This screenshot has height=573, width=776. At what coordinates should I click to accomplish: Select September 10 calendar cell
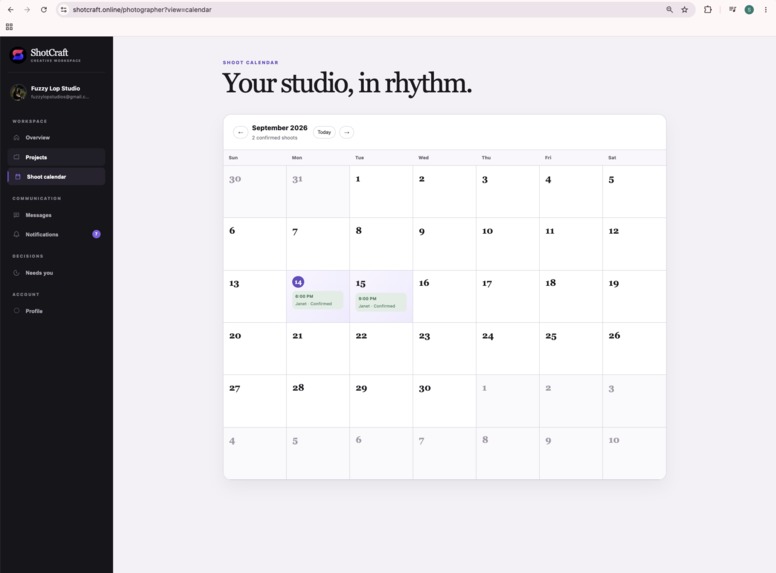pos(508,244)
